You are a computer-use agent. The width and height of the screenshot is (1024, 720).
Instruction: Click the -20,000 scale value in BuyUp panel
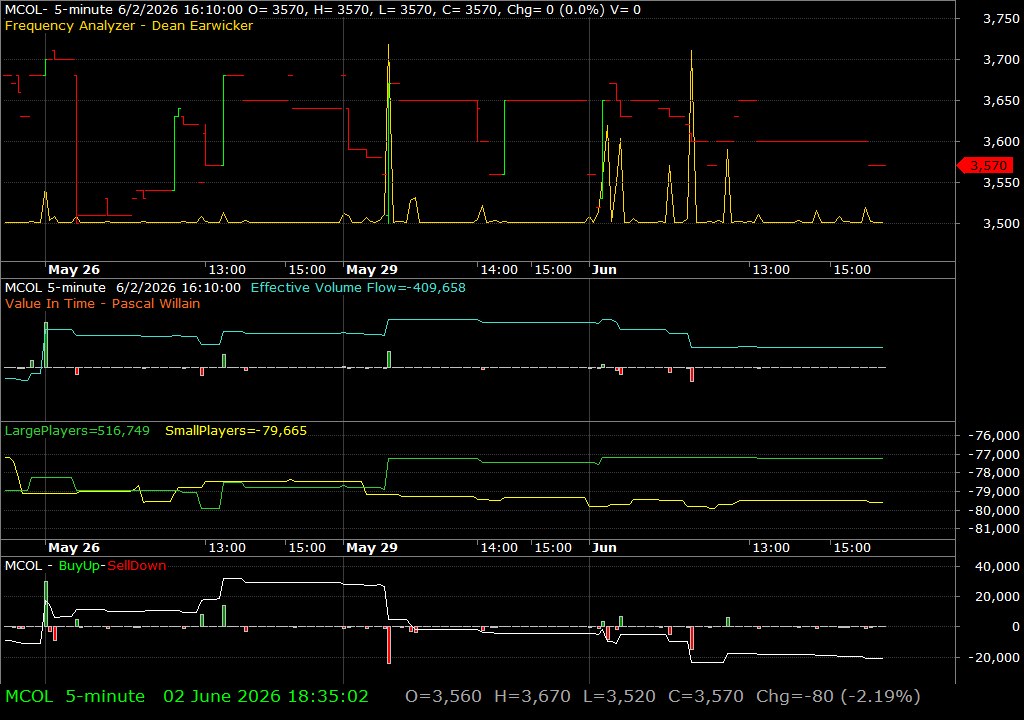tap(993, 657)
